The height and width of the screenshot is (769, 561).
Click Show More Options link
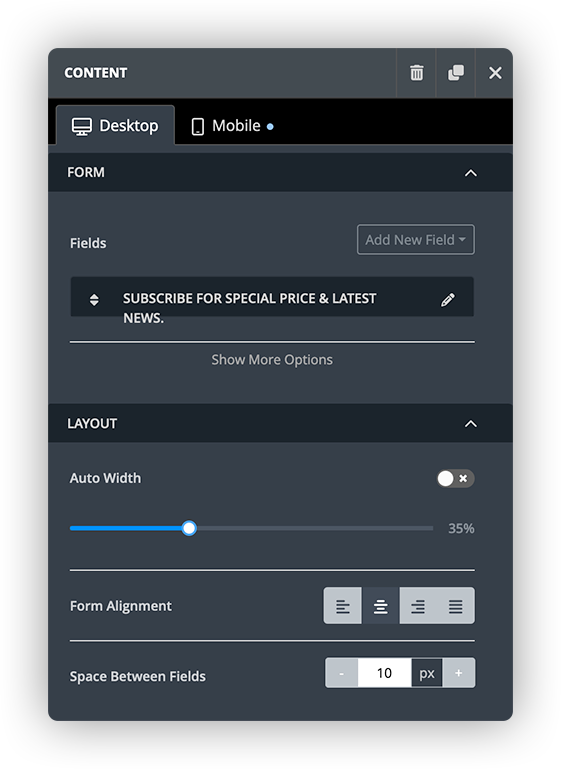(x=272, y=359)
